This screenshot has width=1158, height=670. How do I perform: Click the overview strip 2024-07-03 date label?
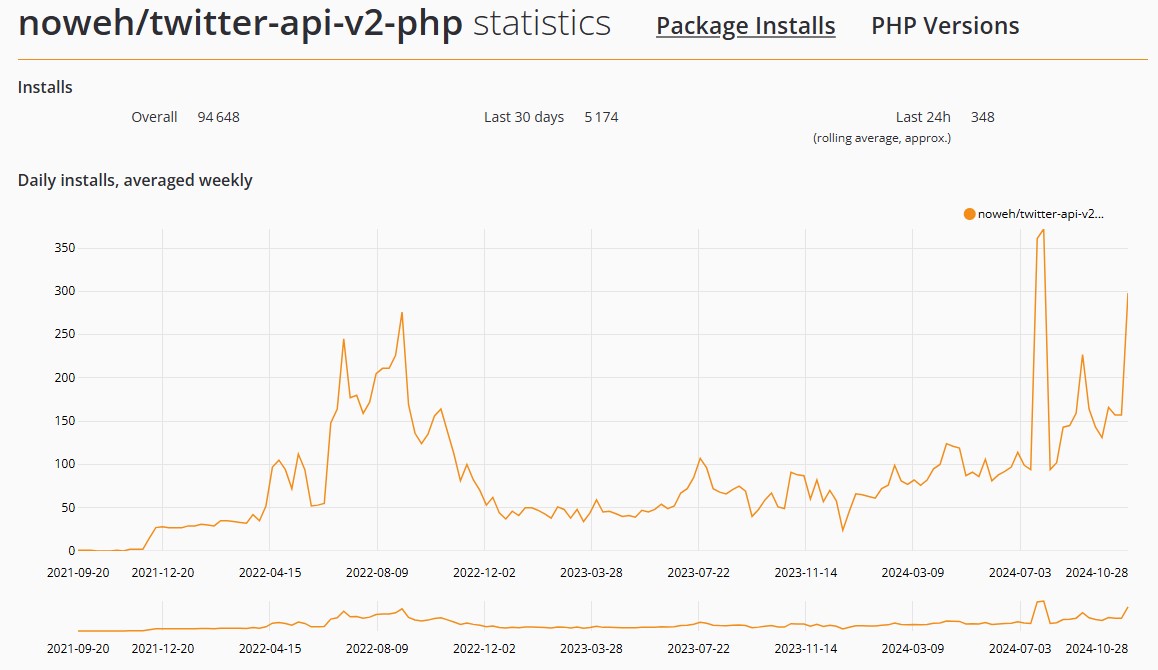(1020, 649)
